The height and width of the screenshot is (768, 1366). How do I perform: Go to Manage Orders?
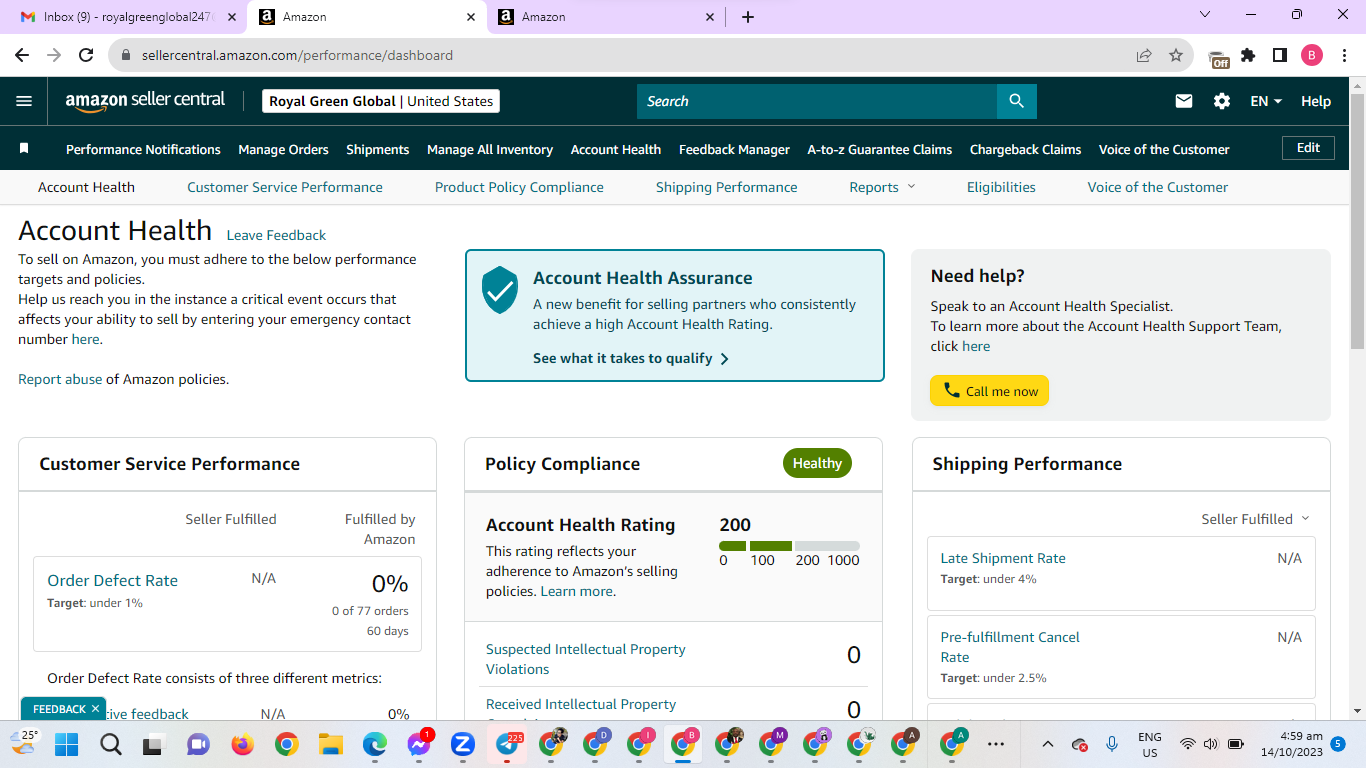[283, 149]
